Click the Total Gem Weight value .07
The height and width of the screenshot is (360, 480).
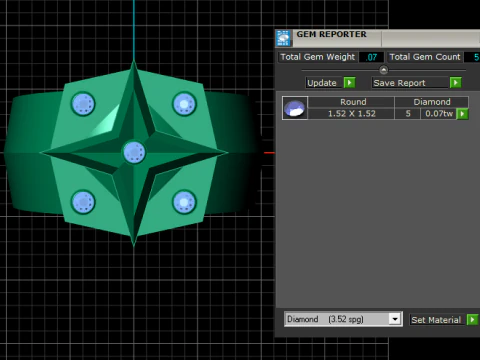pos(371,57)
